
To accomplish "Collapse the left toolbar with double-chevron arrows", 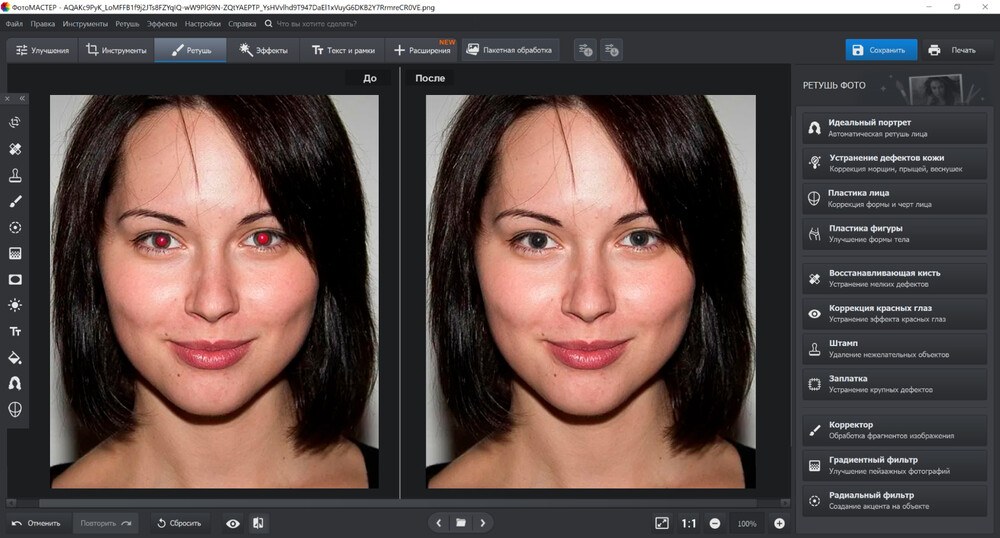I will tap(22, 98).
